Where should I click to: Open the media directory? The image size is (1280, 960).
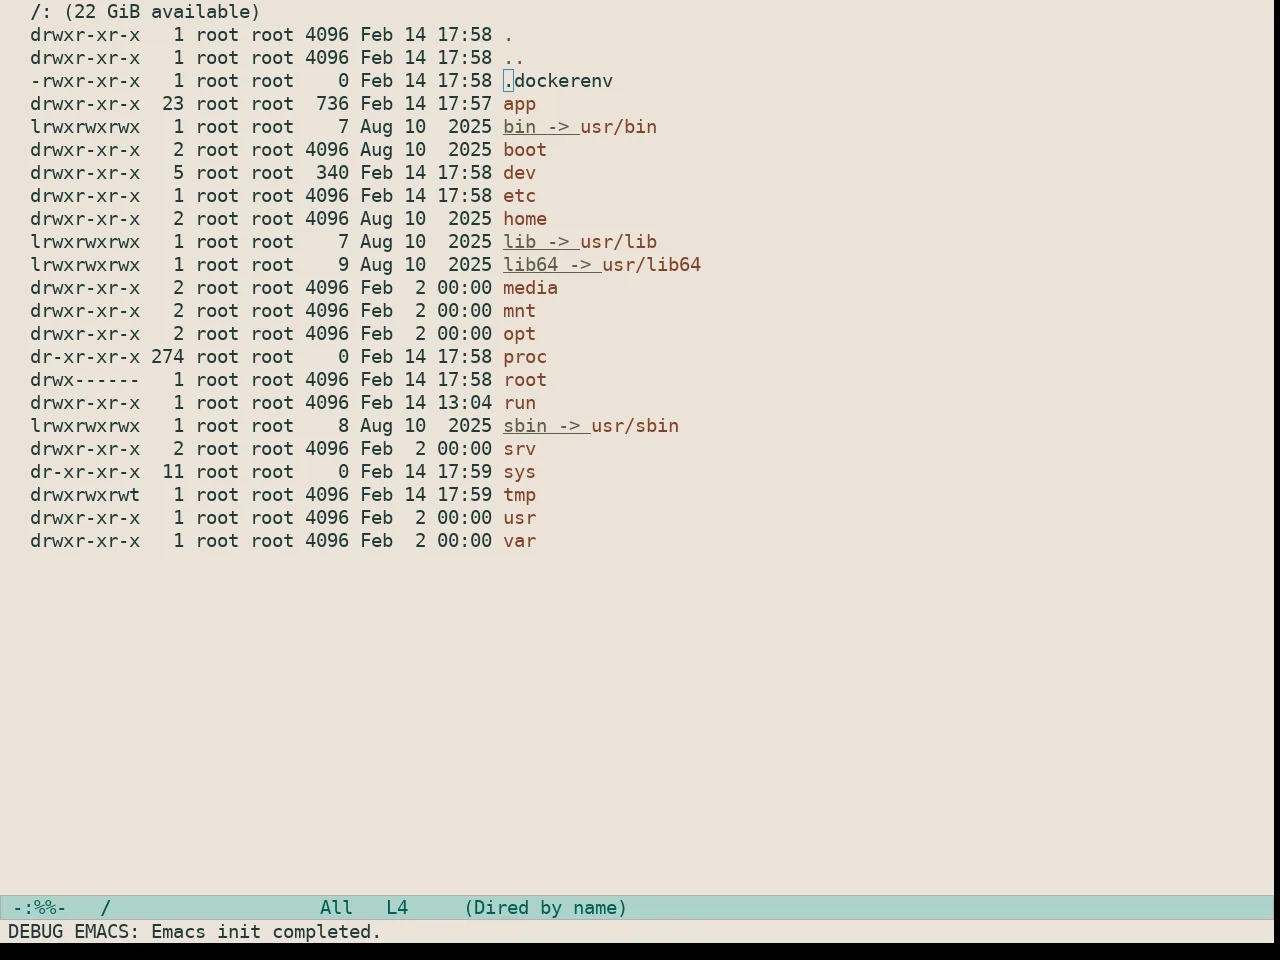coord(530,288)
